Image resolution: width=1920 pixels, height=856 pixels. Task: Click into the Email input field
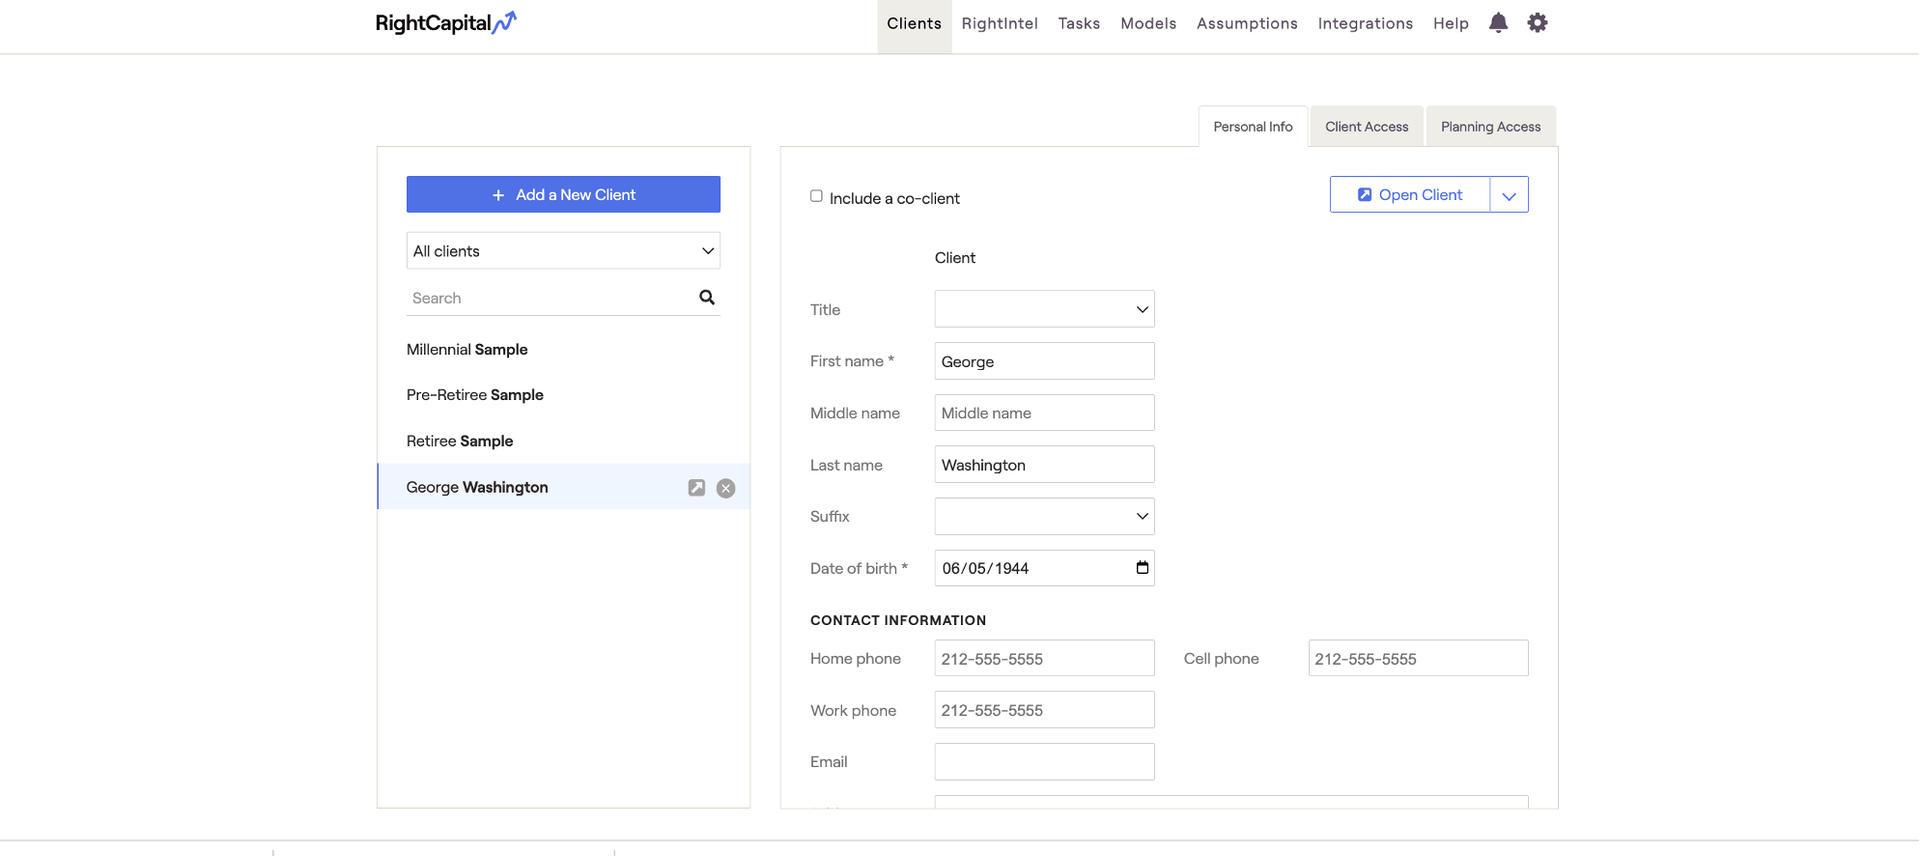(1044, 762)
